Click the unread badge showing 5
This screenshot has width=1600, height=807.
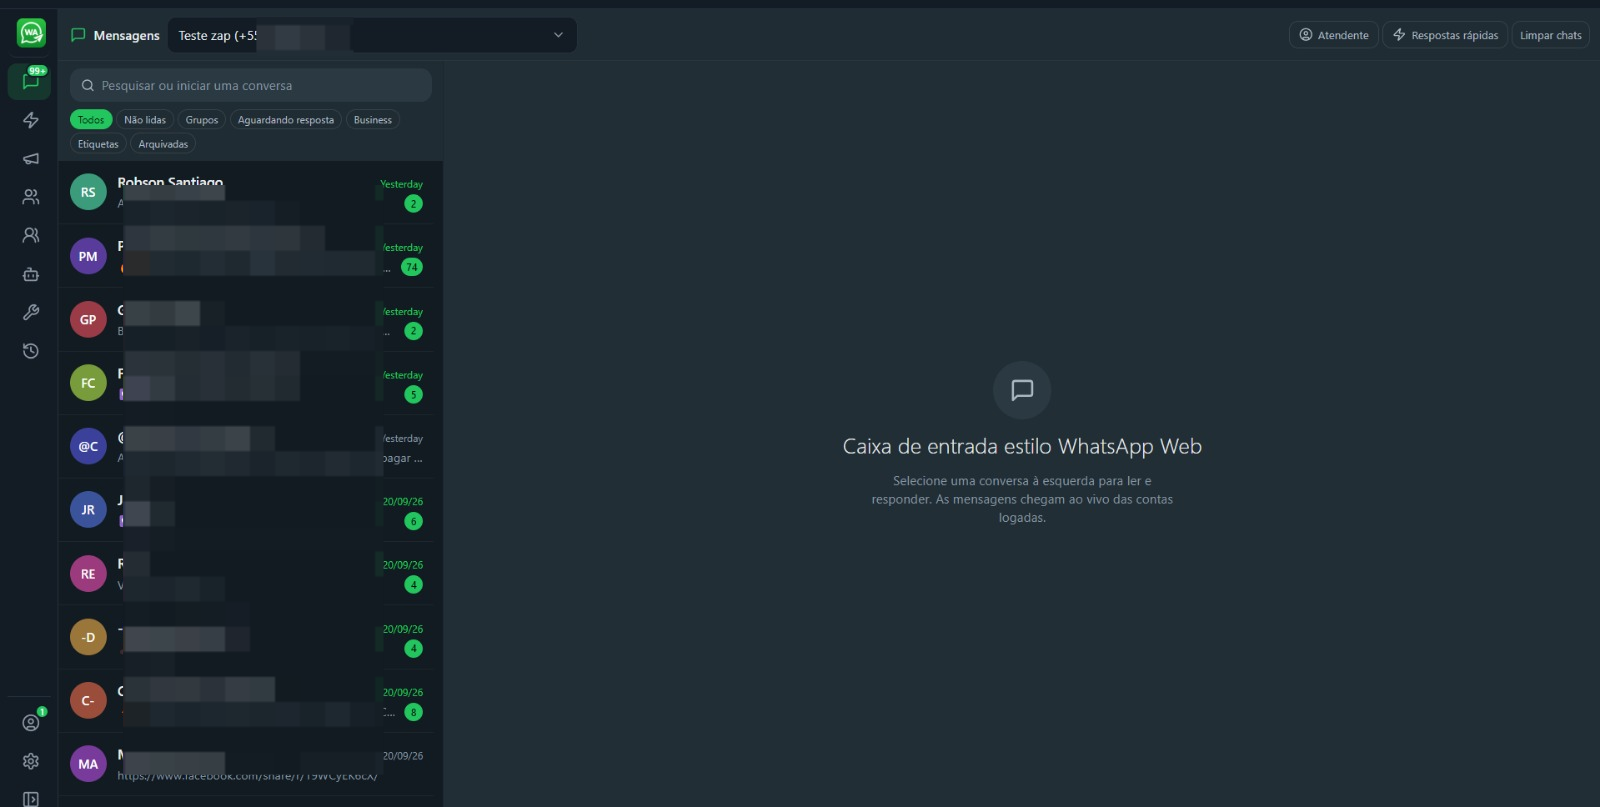414,394
